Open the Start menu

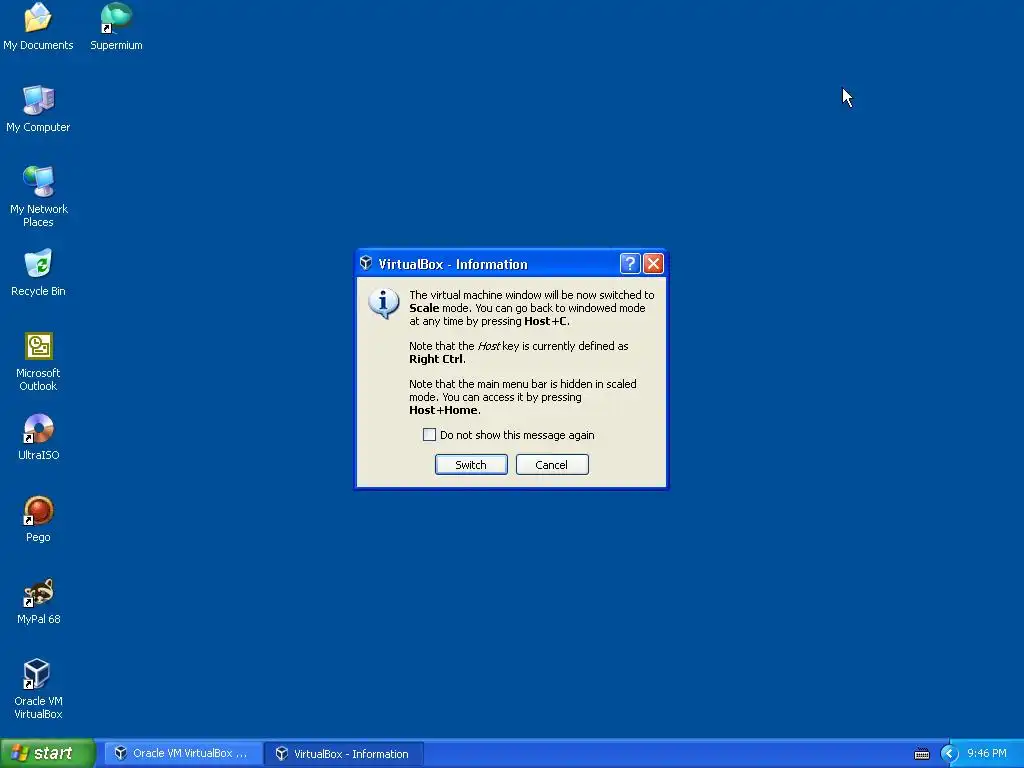coord(47,753)
